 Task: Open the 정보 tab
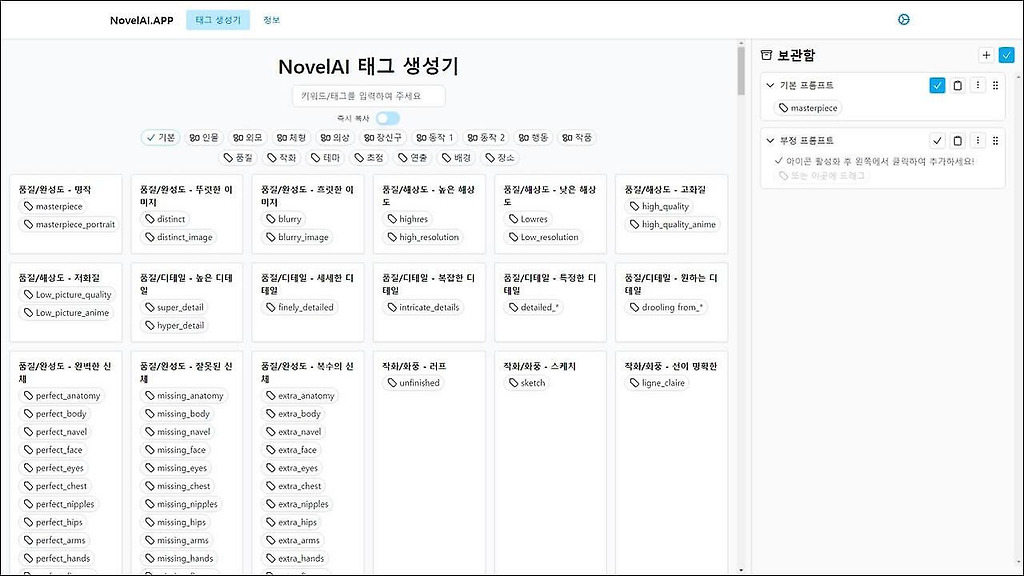[x=272, y=20]
